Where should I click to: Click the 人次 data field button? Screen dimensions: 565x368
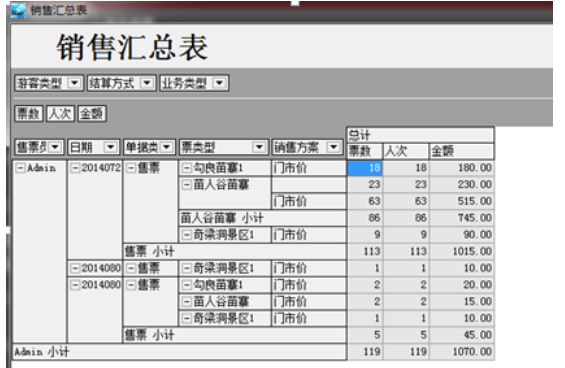point(60,114)
